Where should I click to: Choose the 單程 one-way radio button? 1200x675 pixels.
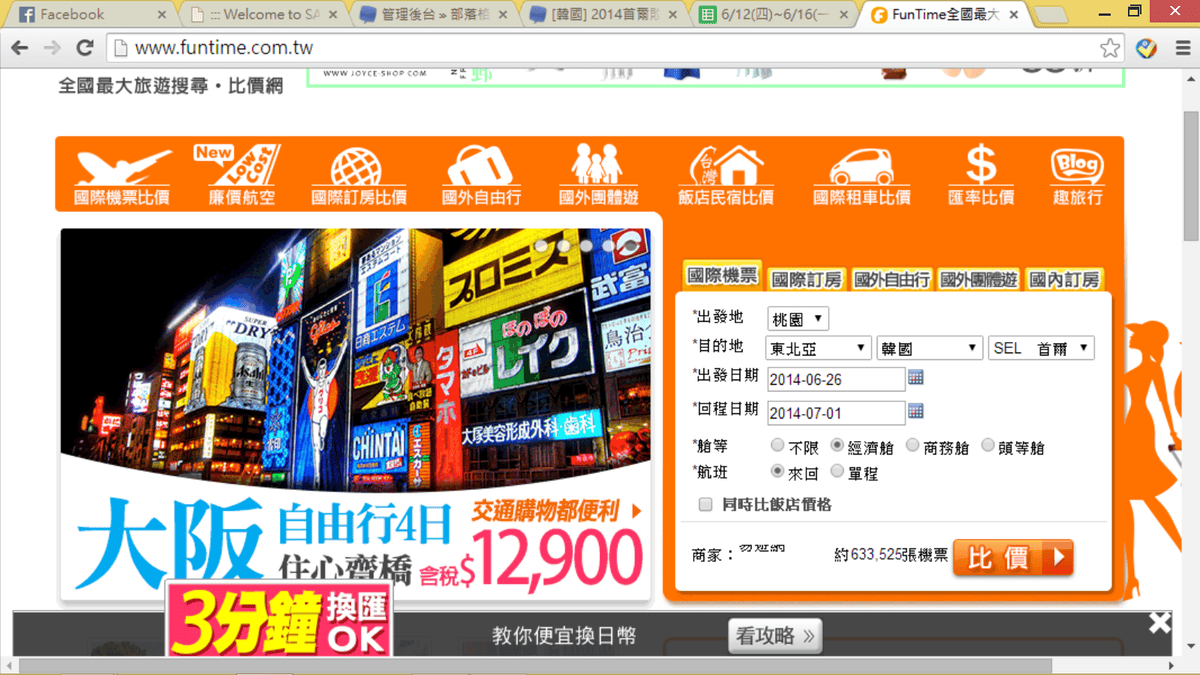click(838, 472)
